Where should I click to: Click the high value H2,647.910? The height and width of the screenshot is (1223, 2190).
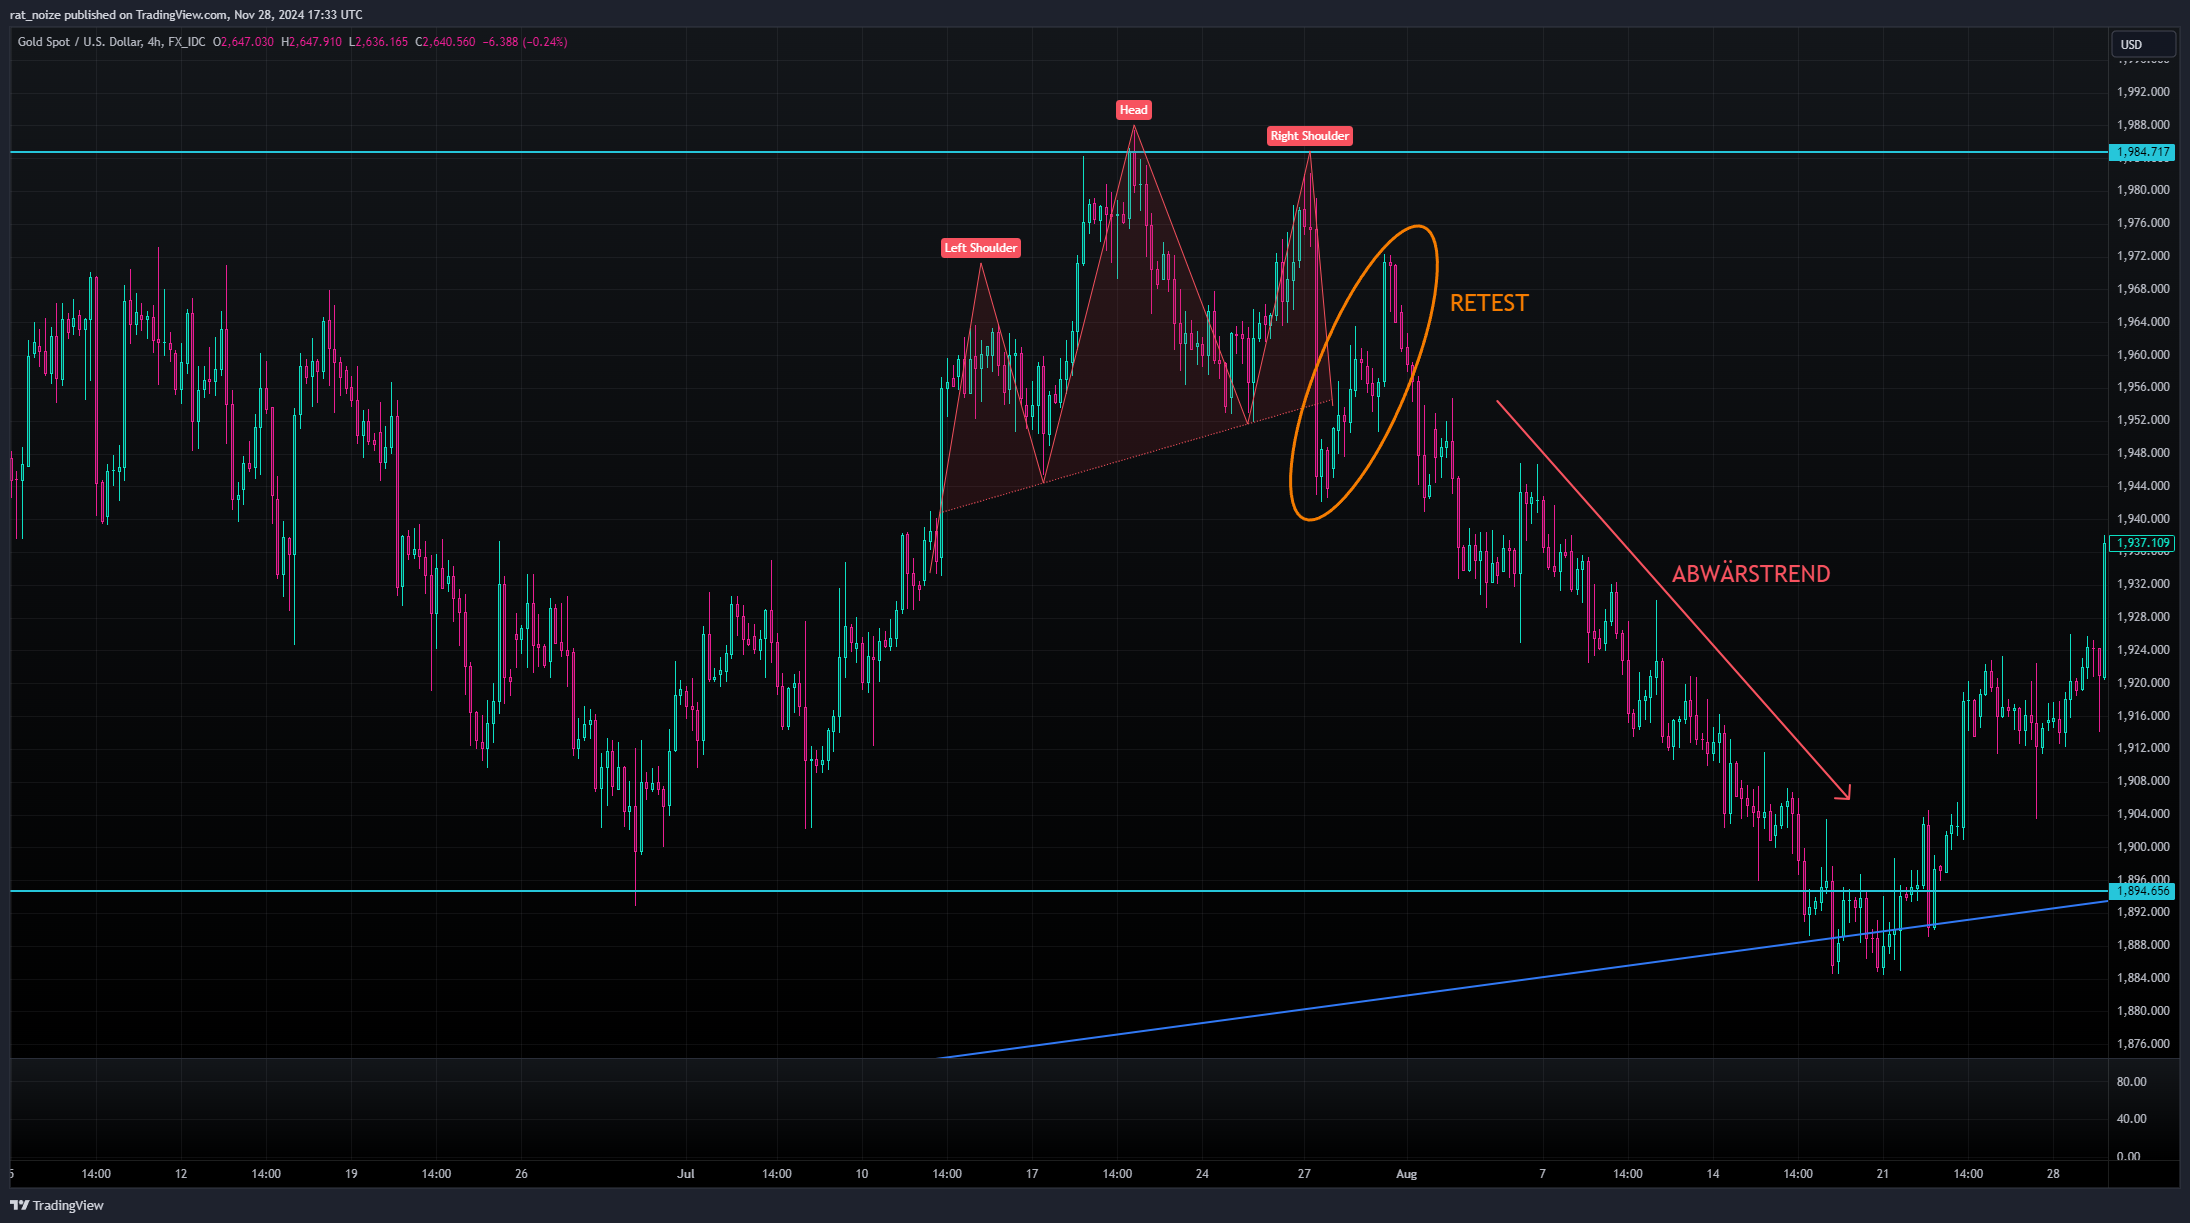pos(312,42)
